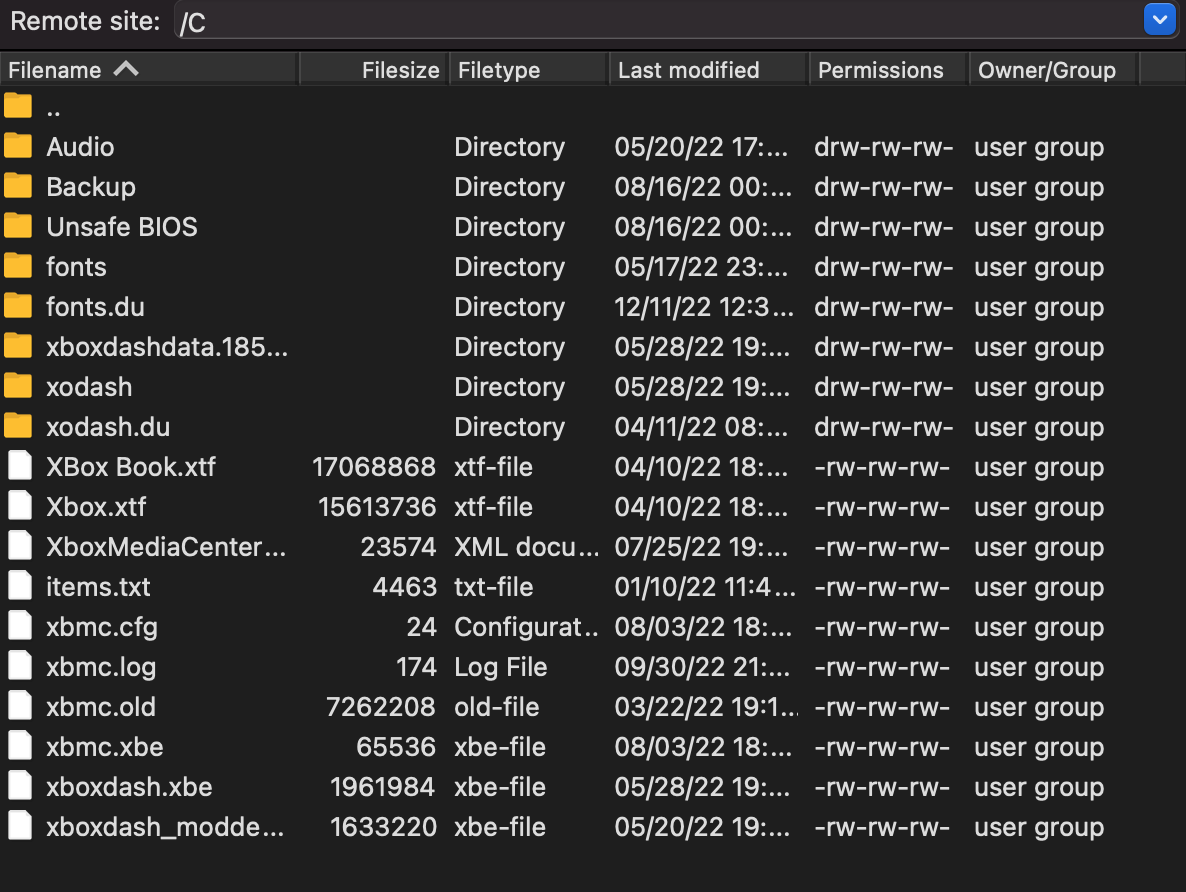Image resolution: width=1186 pixels, height=892 pixels.
Task: Click the '12/11/22 12:3...' modified date
Action: pos(705,307)
